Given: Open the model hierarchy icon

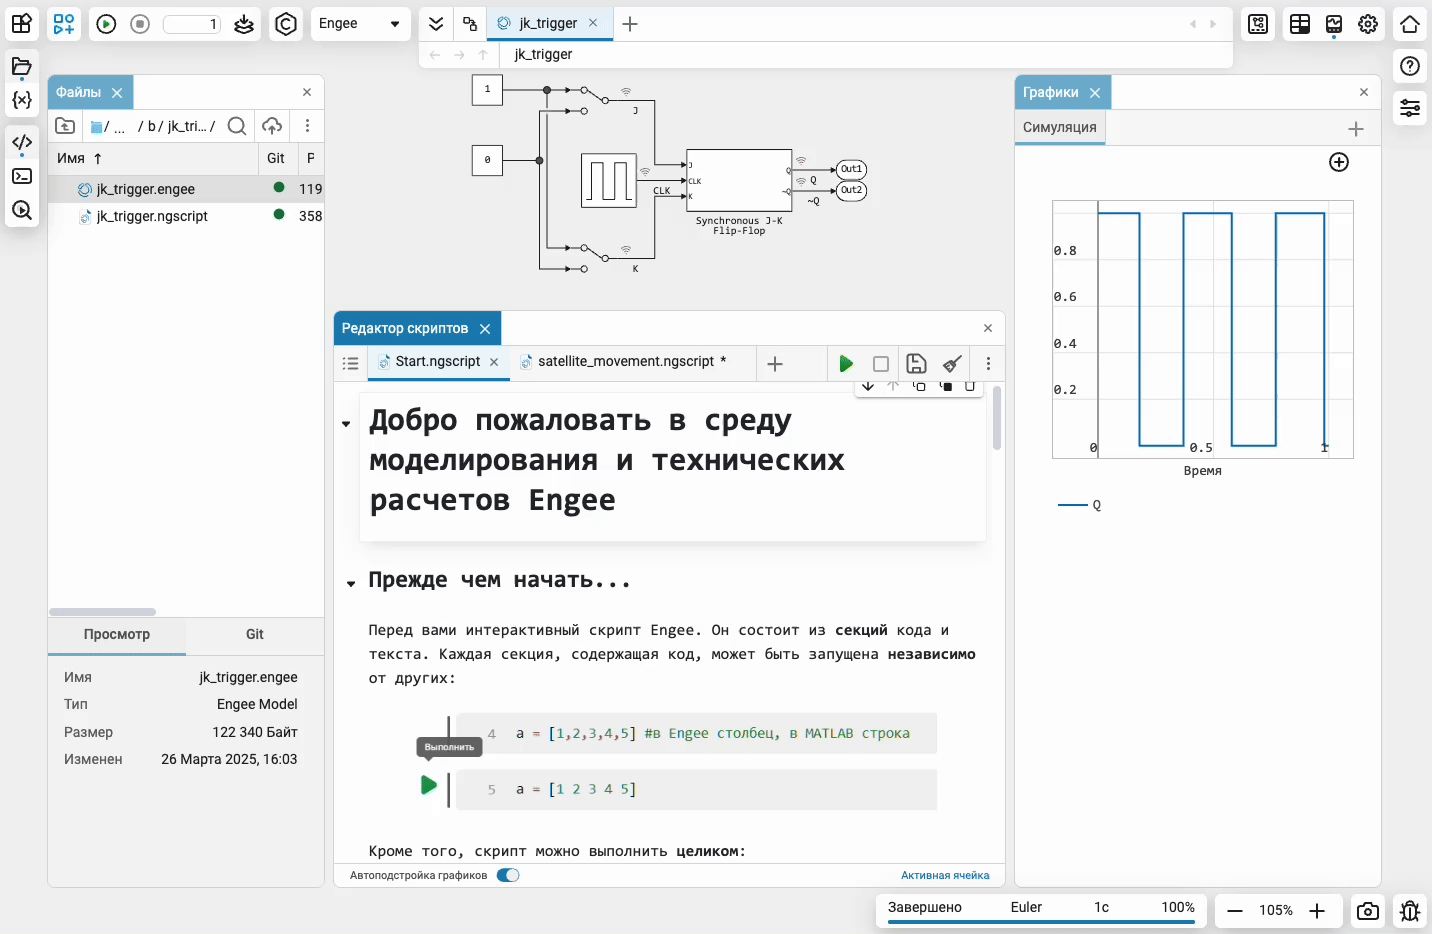Looking at the screenshot, I should tap(470, 24).
